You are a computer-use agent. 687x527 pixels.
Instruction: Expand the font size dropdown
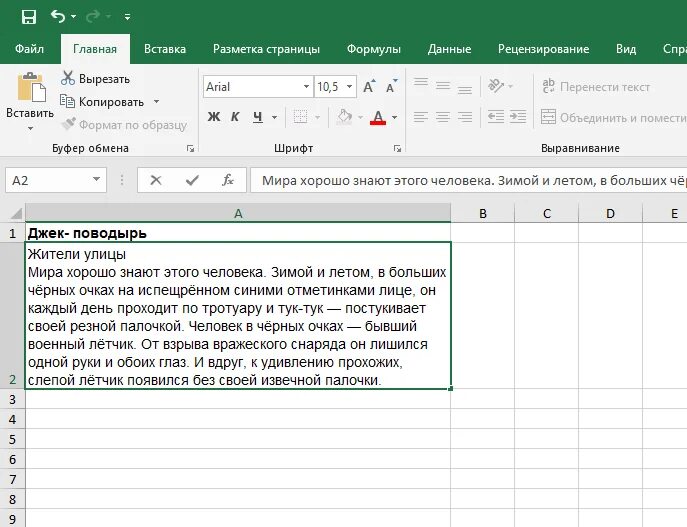[x=349, y=87]
